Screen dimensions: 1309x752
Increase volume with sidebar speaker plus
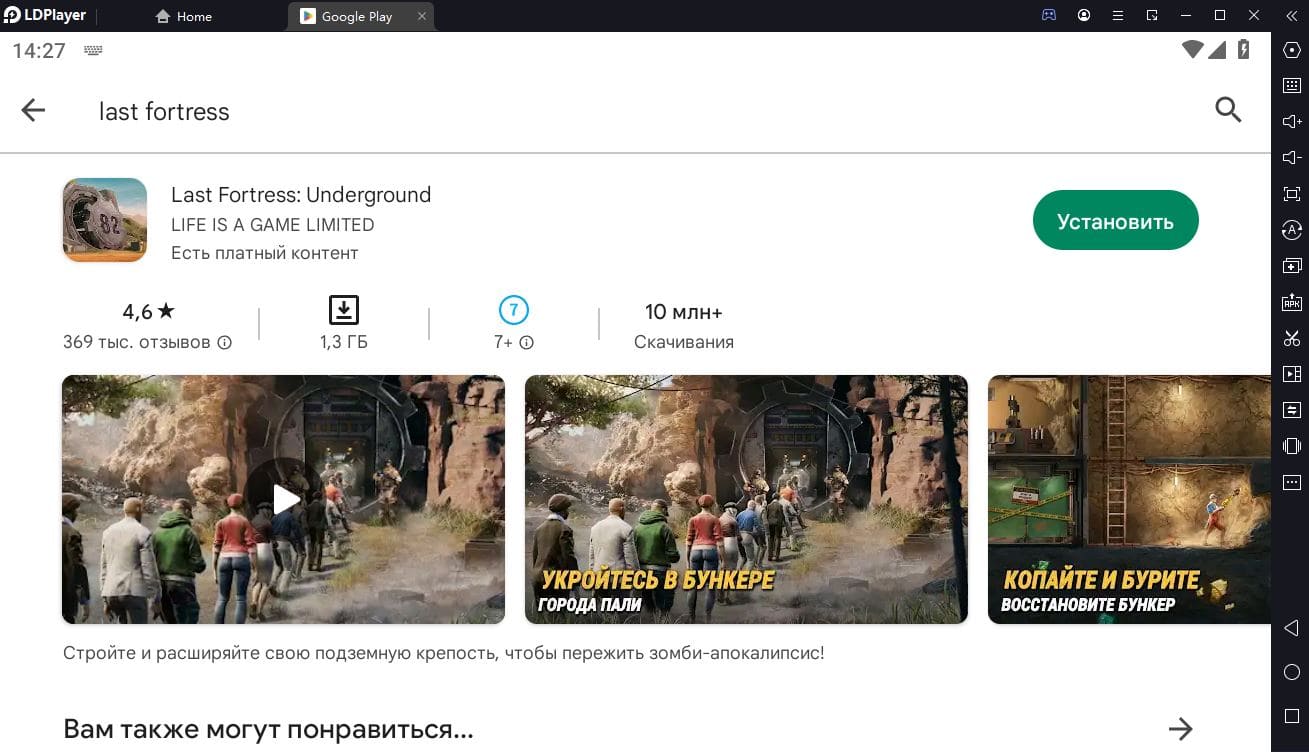pos(1291,122)
